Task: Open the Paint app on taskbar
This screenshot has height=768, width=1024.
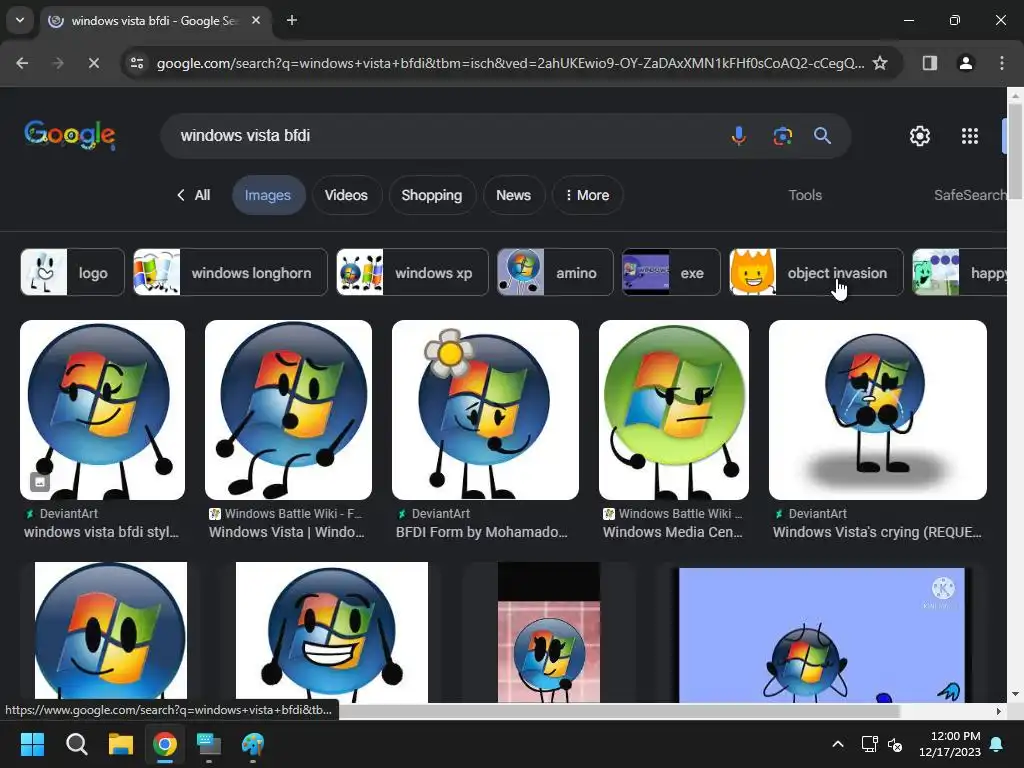Action: (x=253, y=744)
